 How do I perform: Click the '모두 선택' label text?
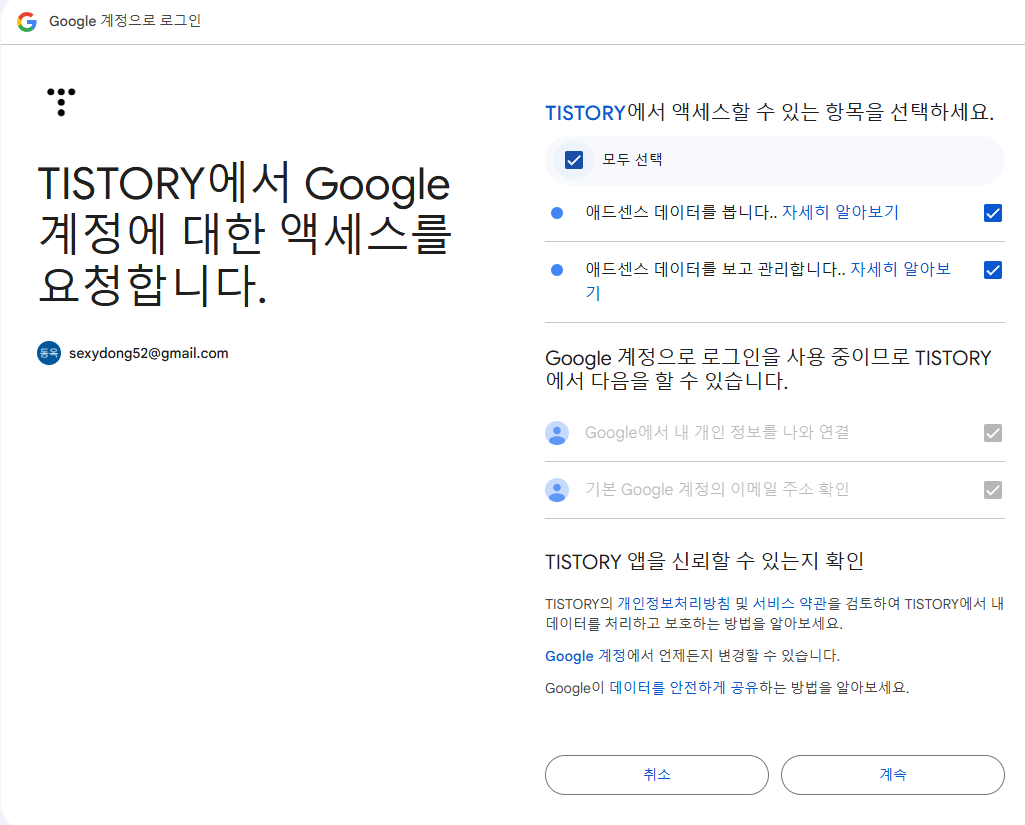click(632, 160)
